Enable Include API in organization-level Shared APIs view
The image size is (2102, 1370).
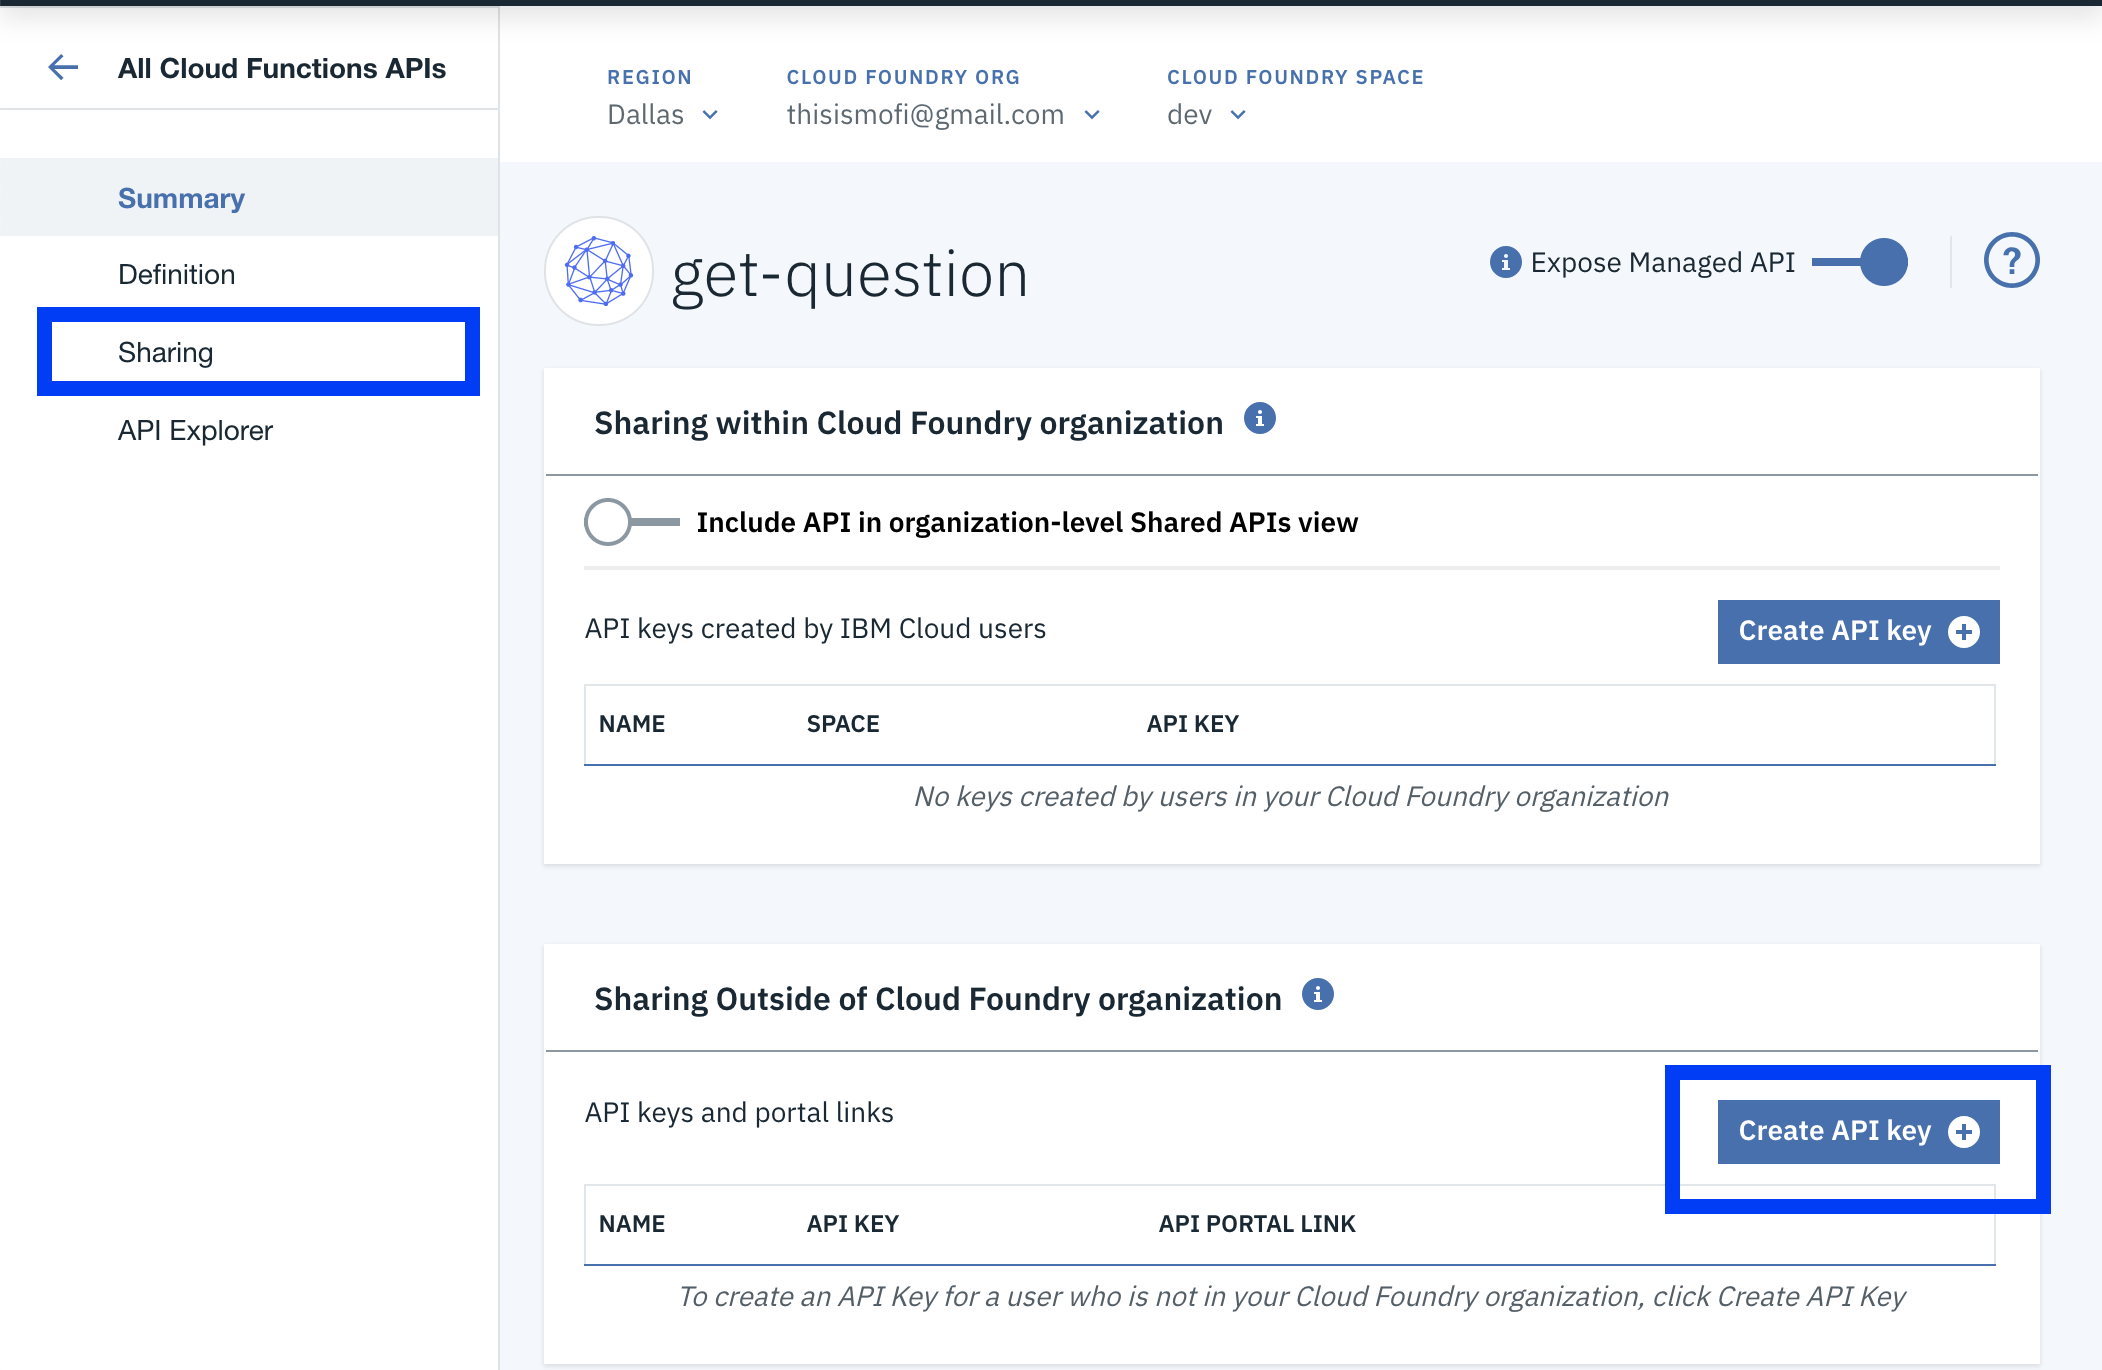632,522
